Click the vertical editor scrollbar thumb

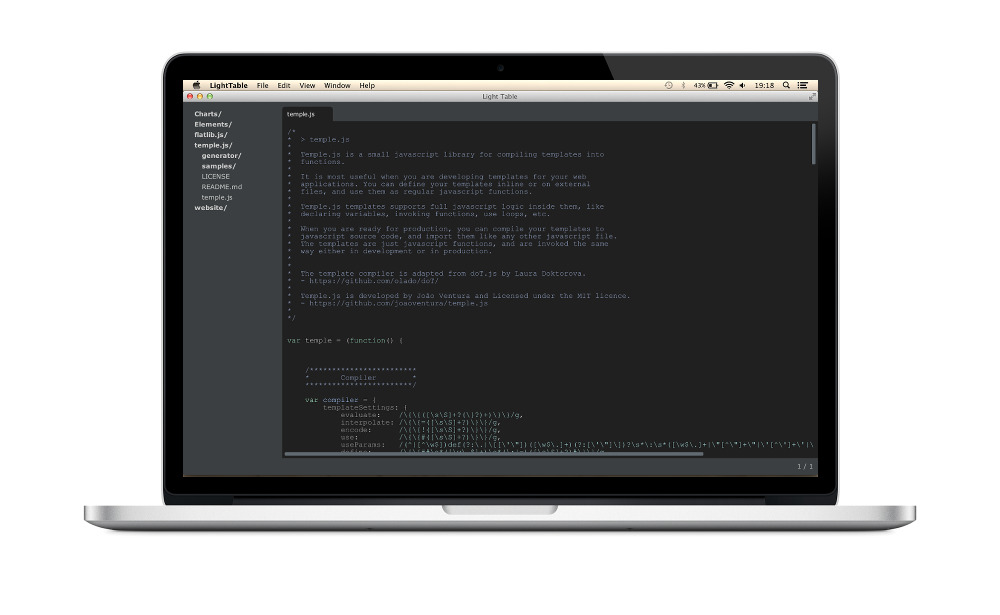[x=814, y=144]
